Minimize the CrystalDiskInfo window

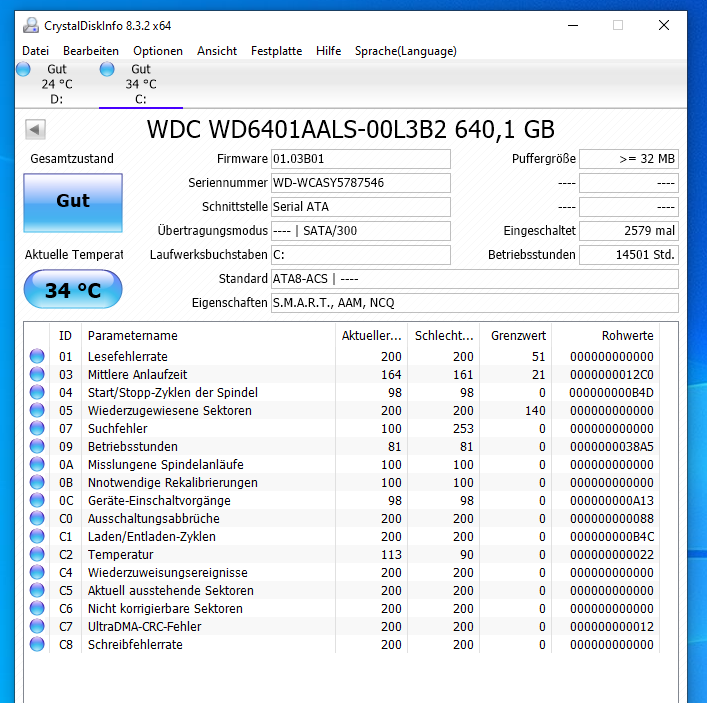point(573,25)
